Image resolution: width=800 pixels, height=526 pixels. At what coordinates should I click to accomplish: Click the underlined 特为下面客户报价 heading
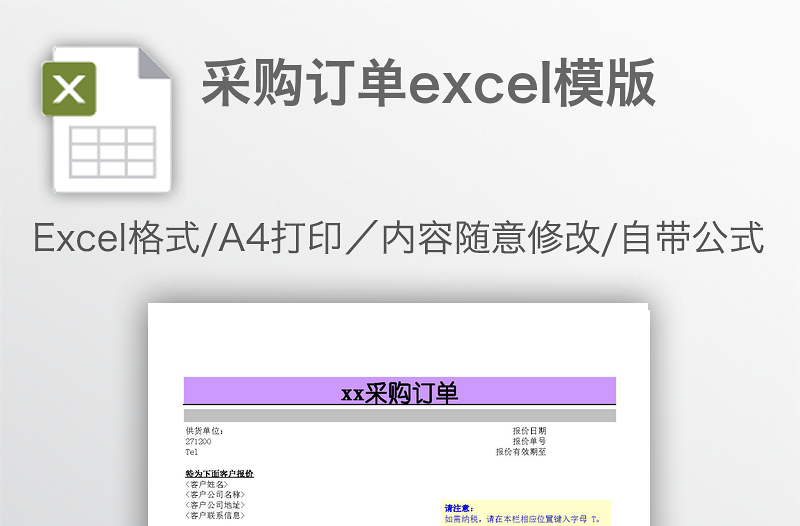219,473
